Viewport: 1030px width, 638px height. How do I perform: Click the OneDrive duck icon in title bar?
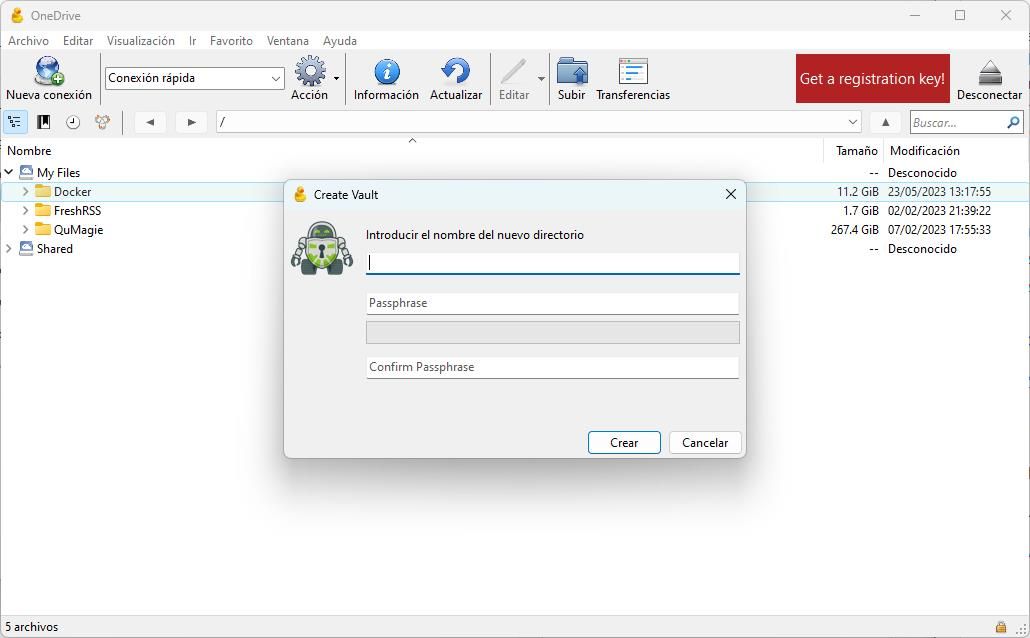[x=17, y=15]
